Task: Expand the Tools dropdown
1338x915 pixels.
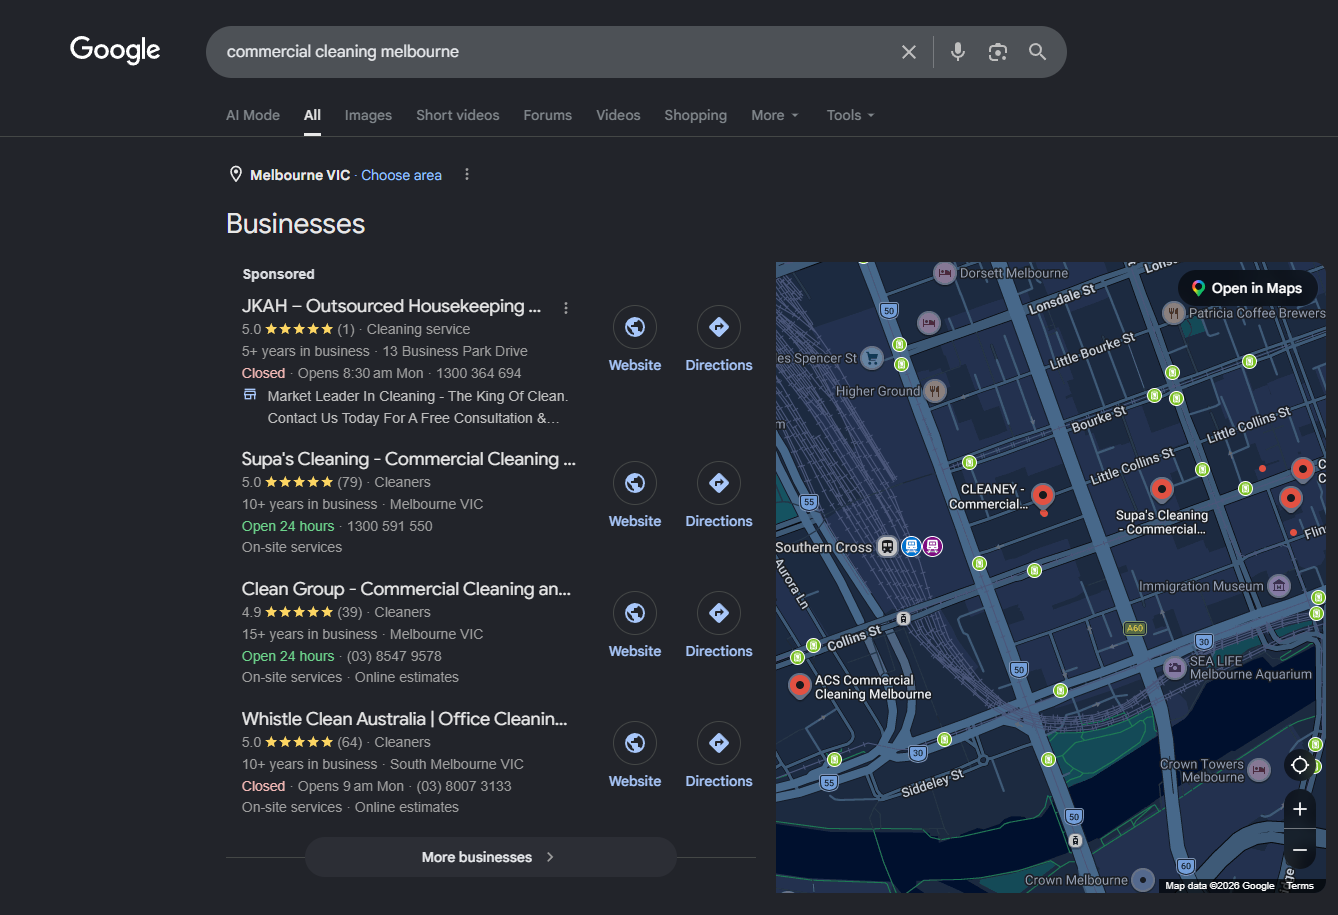Action: coord(850,115)
